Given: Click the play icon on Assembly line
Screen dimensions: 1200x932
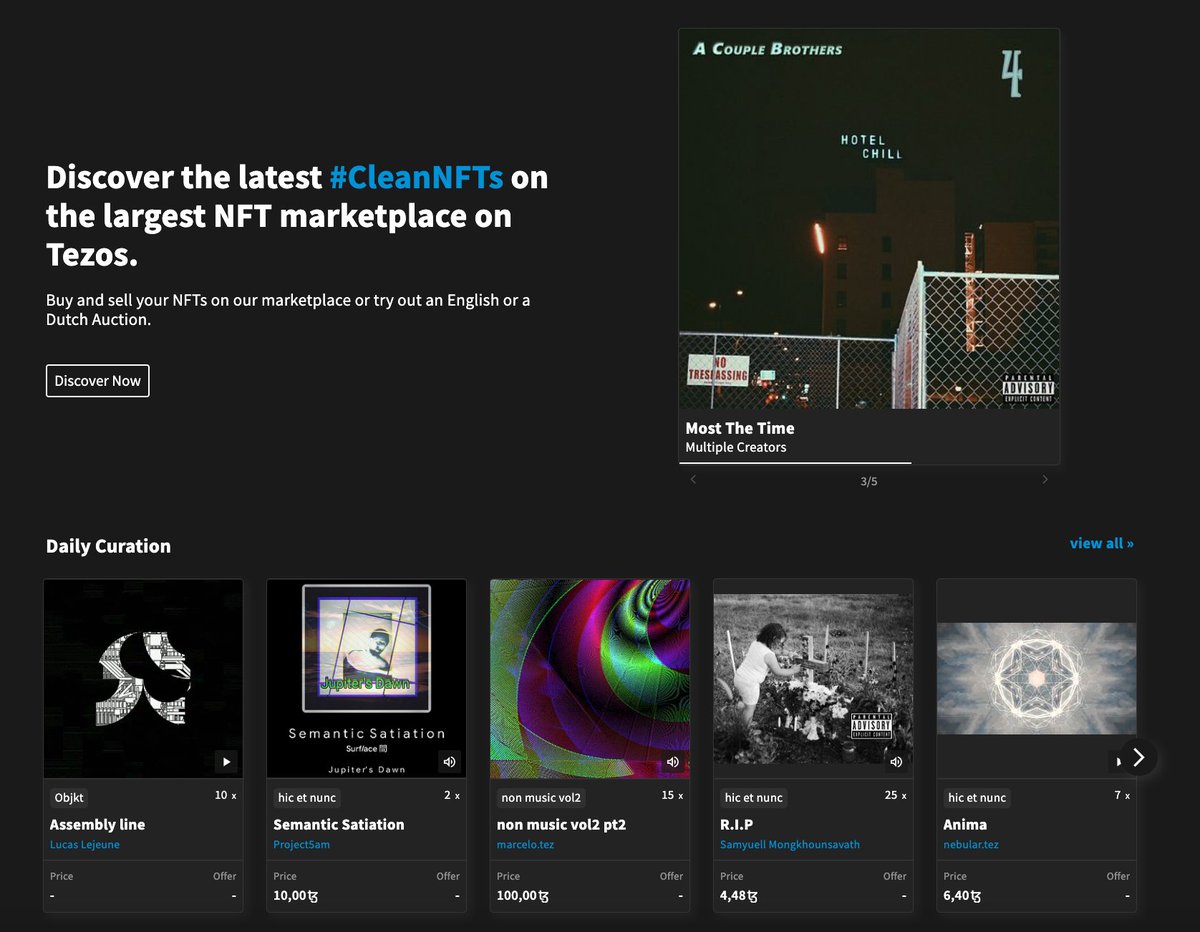Looking at the screenshot, I should click(227, 762).
